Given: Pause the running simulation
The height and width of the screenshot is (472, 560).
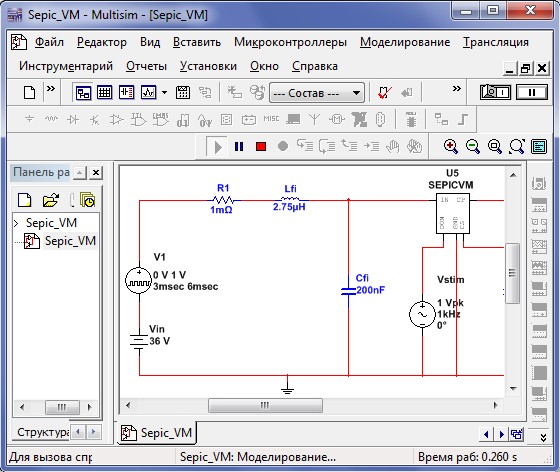Looking at the screenshot, I should click(x=239, y=147).
